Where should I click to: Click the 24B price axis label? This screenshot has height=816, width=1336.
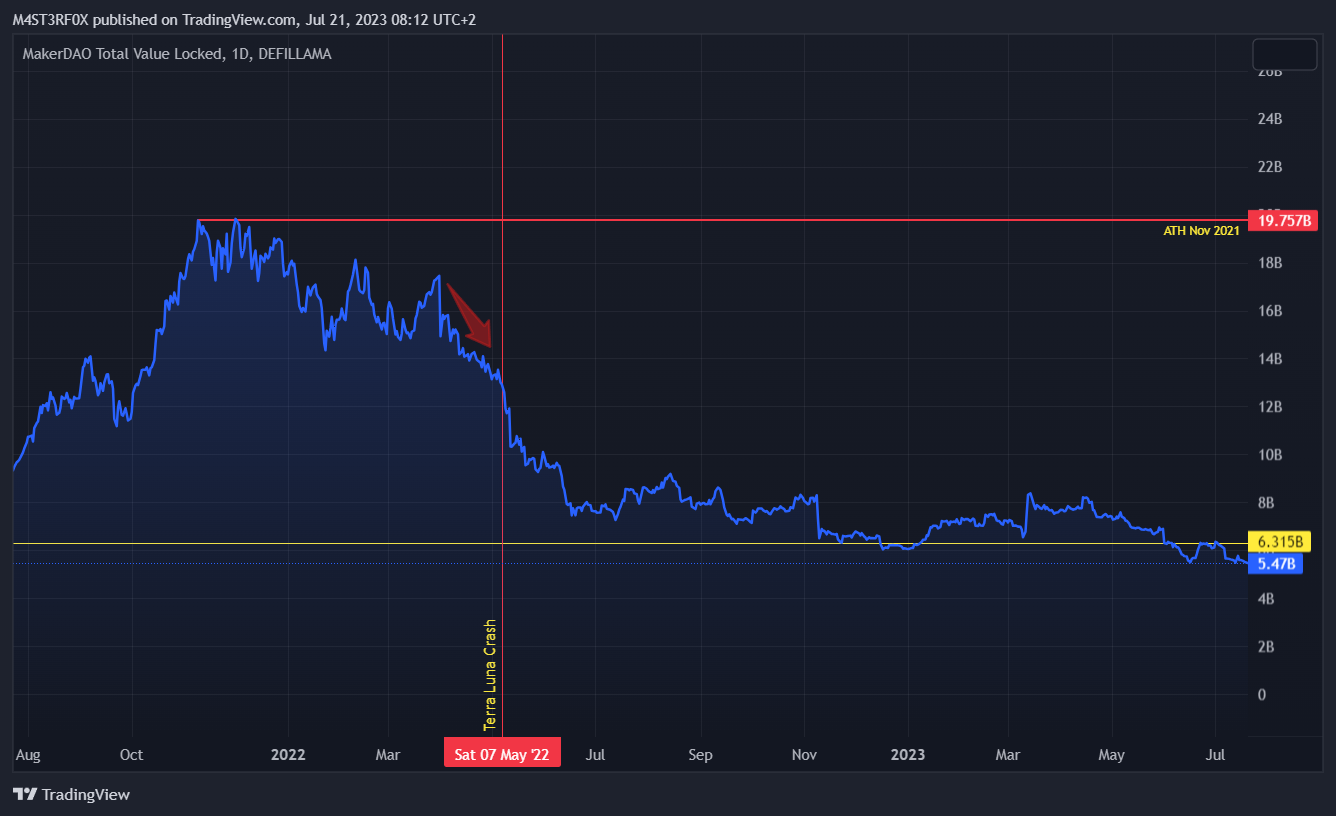[x=1269, y=119]
